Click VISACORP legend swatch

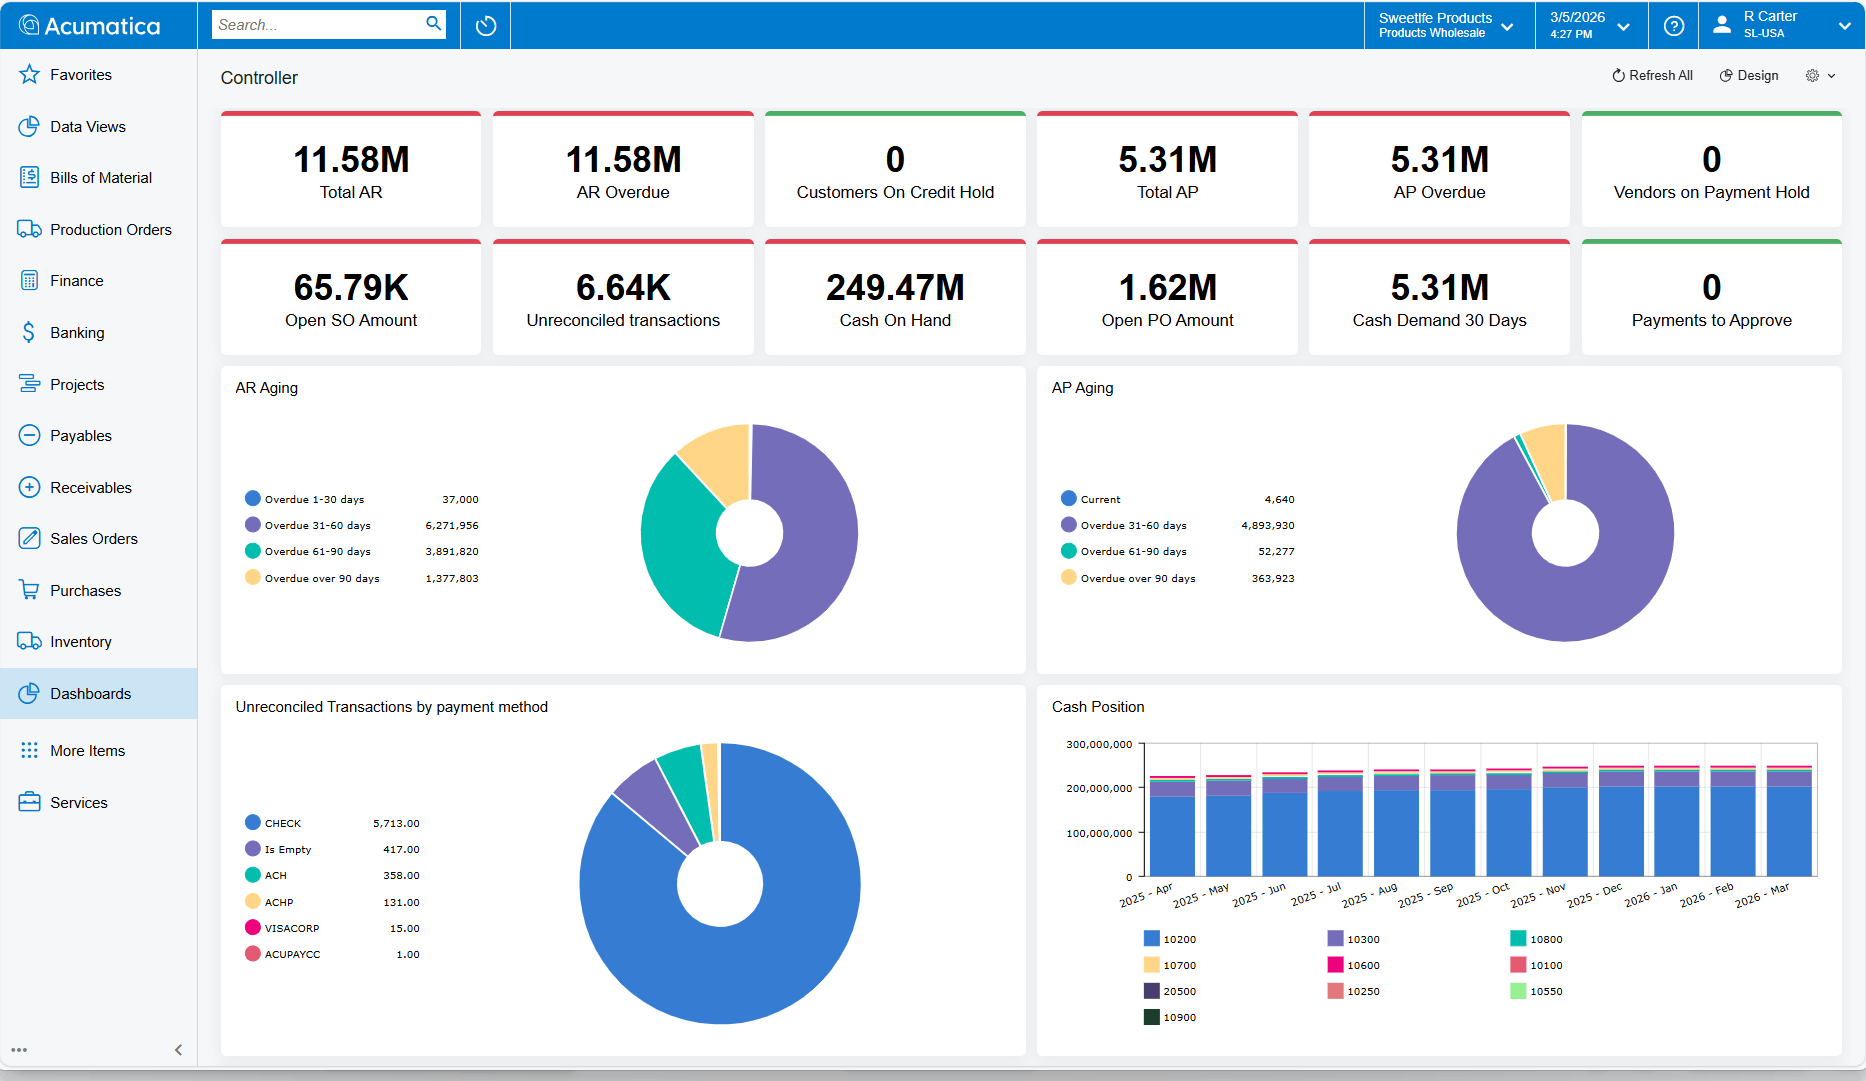tap(253, 927)
